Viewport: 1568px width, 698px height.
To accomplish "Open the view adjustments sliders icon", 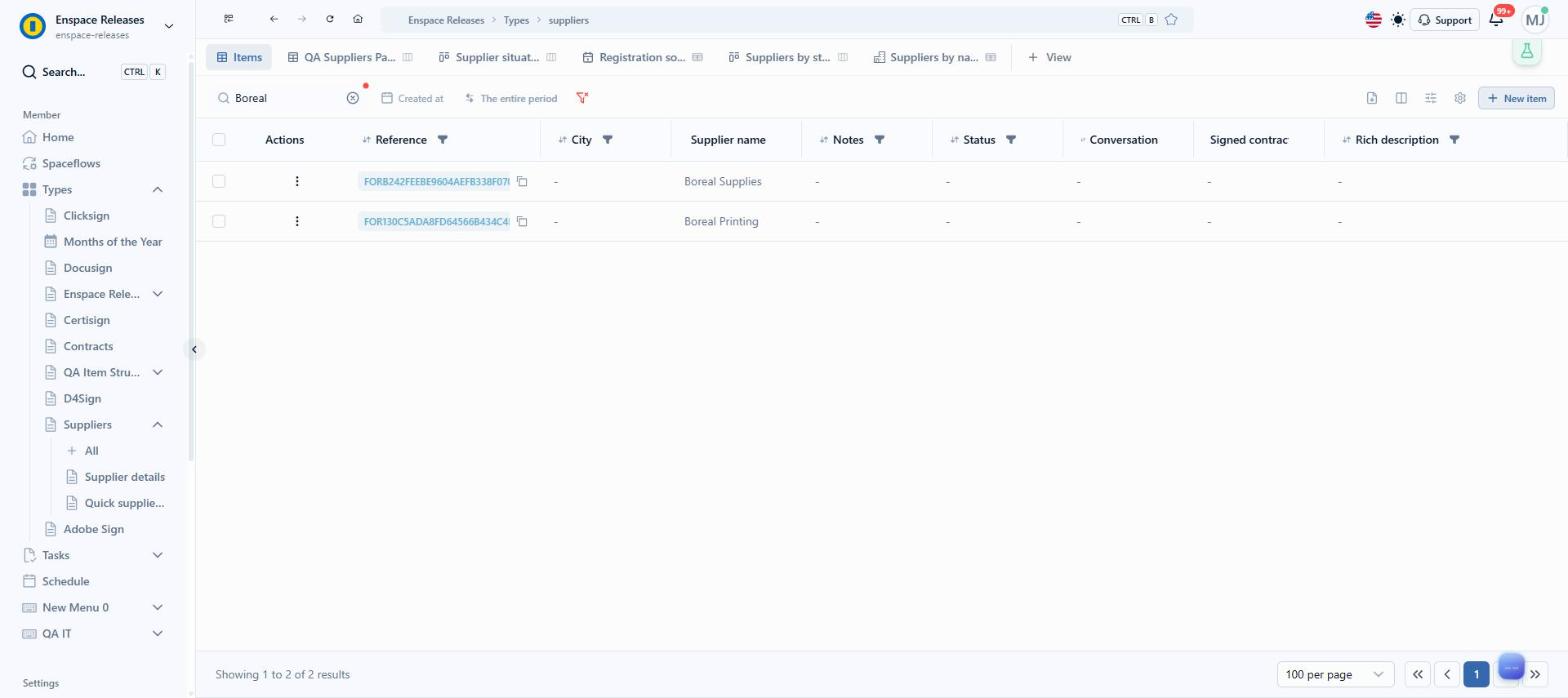I will click(x=1431, y=98).
